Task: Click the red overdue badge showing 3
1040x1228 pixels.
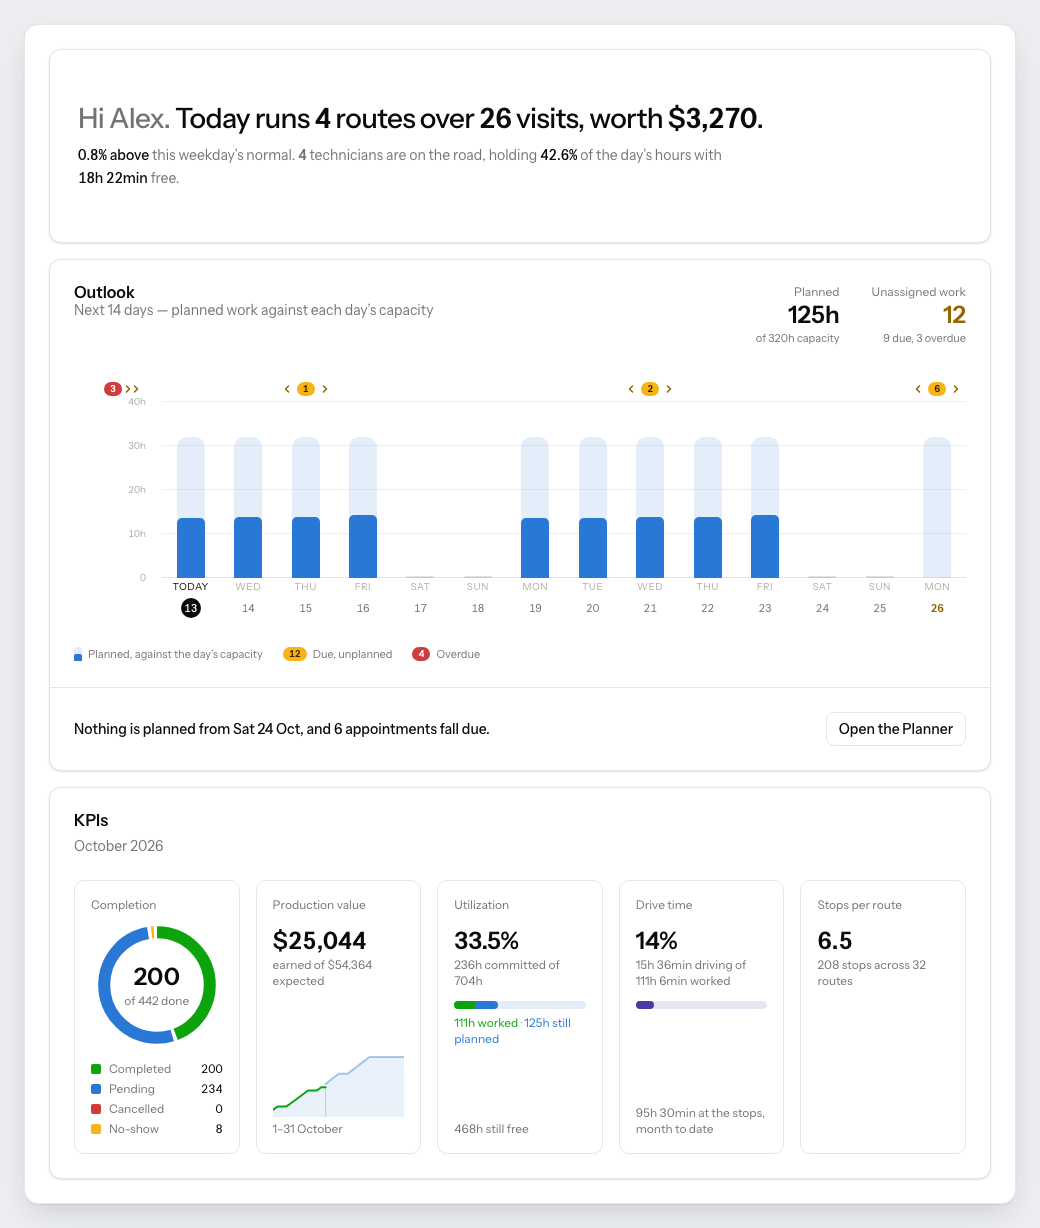Action: pos(113,389)
